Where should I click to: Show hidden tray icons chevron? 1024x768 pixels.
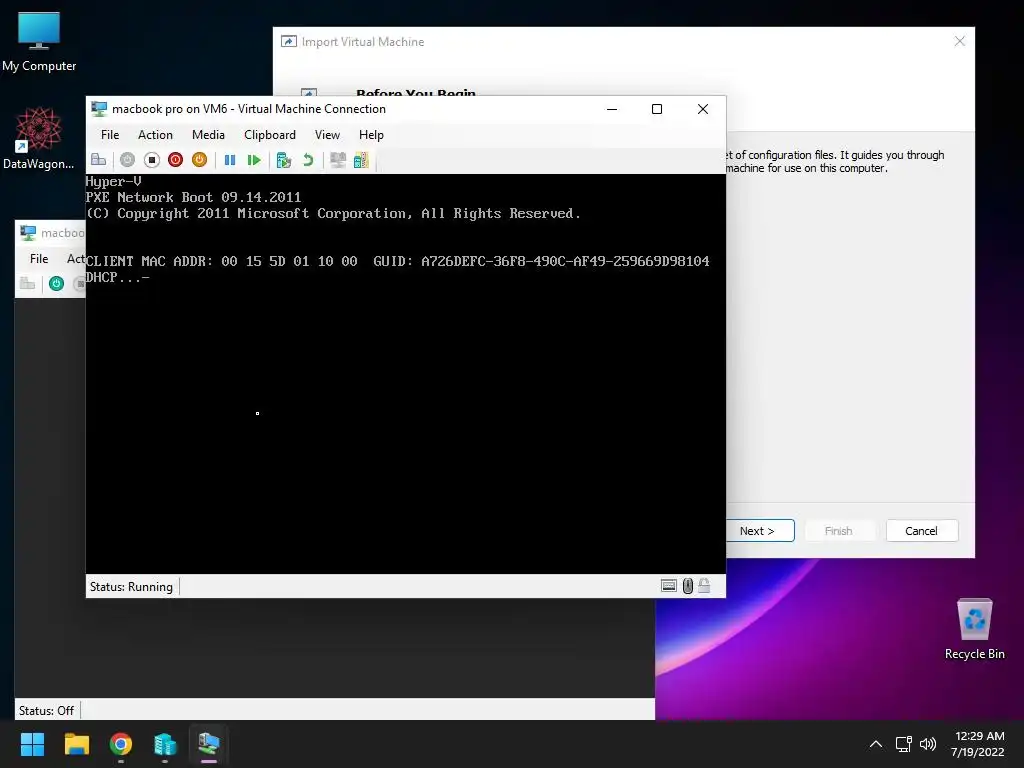point(876,744)
